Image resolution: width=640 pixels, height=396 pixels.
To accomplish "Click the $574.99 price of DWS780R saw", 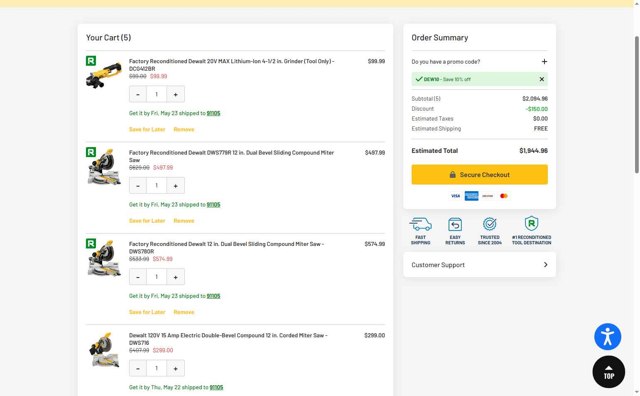I will pyautogui.click(x=375, y=244).
